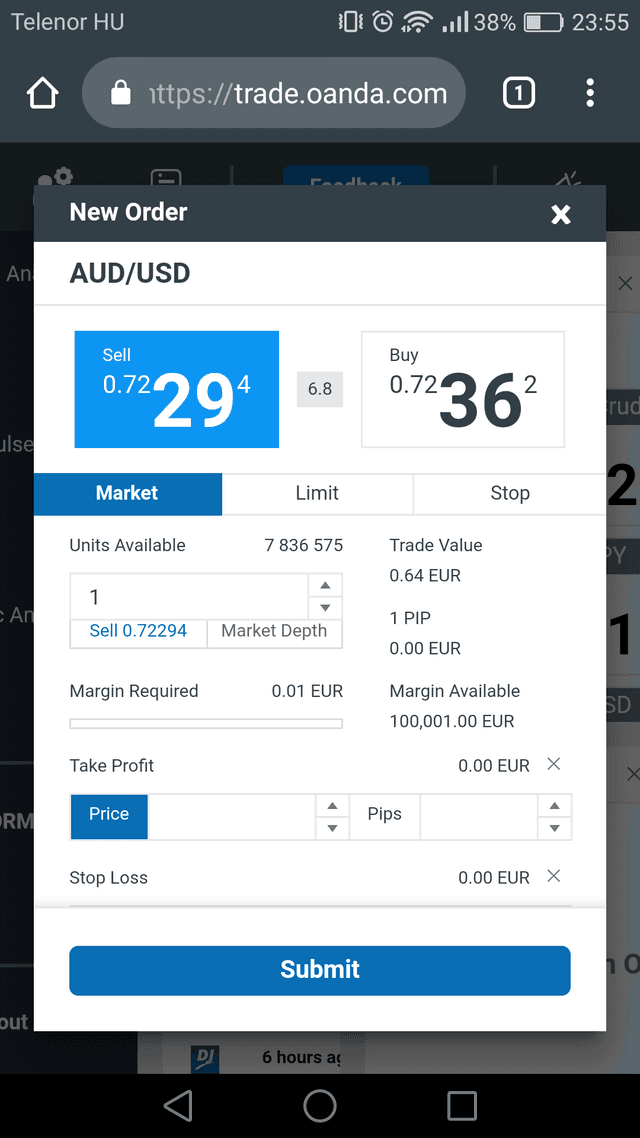The image size is (640, 1138).
Task: Tap the home icon in the browser toolbar
Action: [42, 92]
